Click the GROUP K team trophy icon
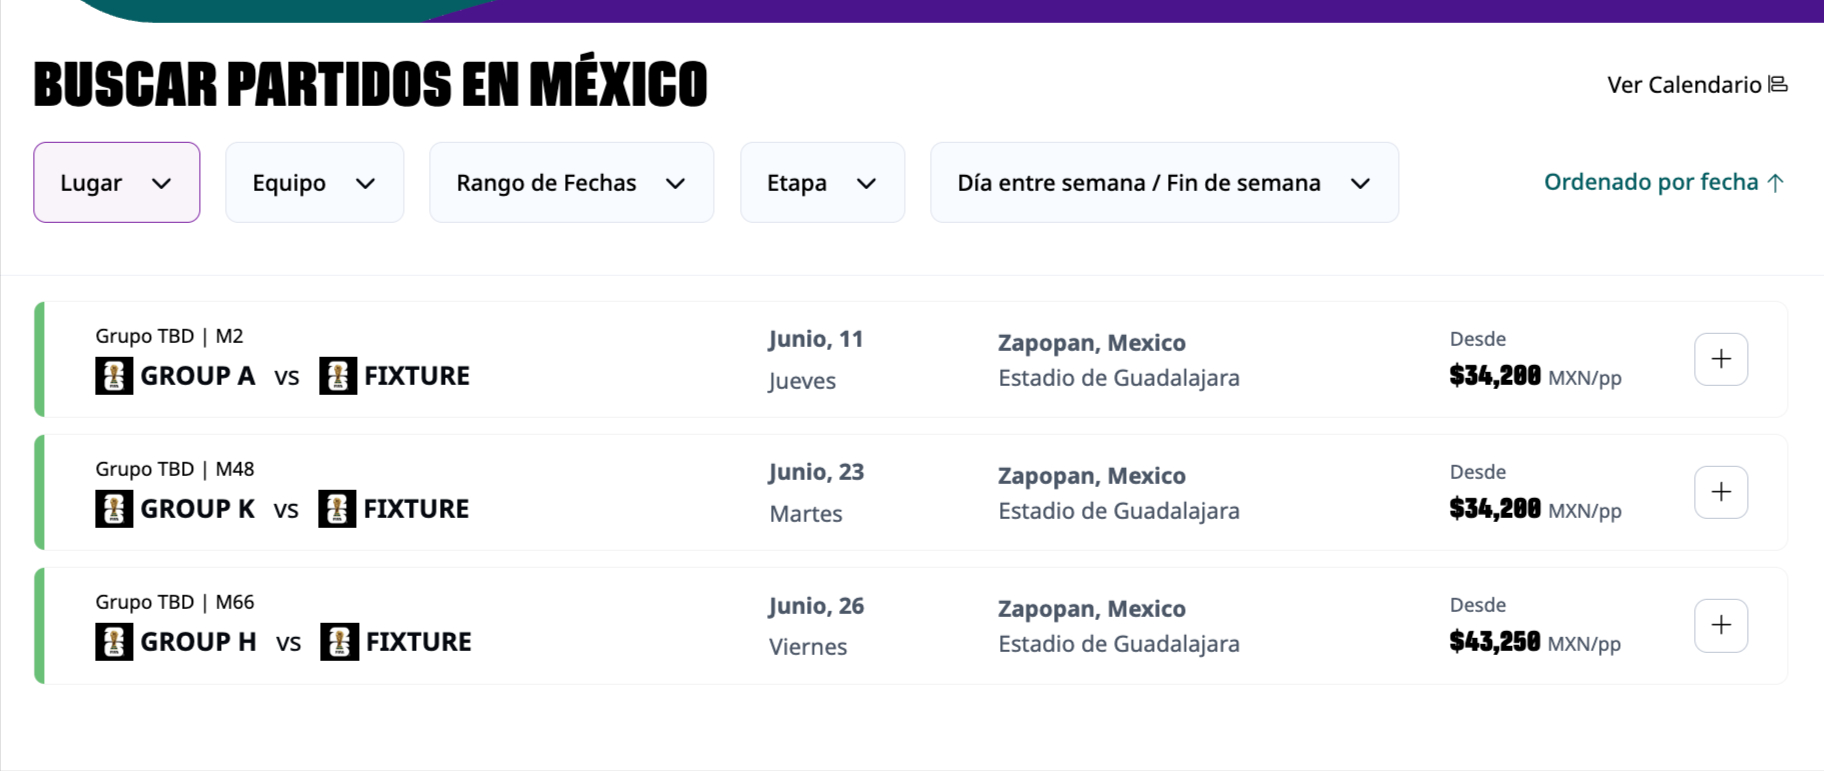The height and width of the screenshot is (771, 1824). point(114,509)
